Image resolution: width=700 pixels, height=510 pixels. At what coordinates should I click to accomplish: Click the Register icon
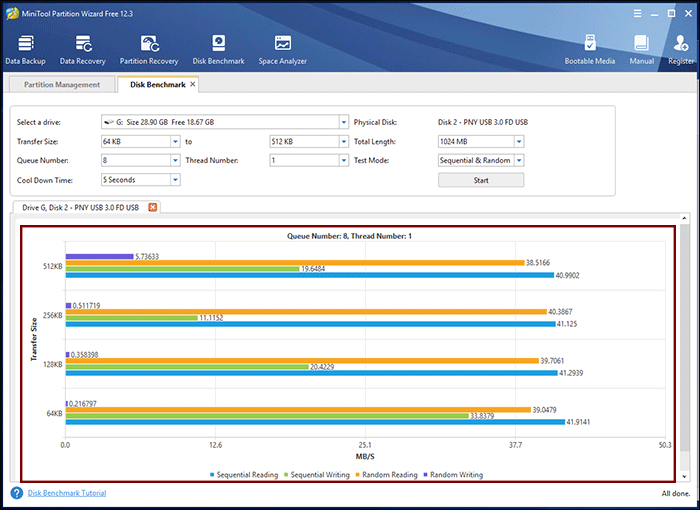point(681,50)
